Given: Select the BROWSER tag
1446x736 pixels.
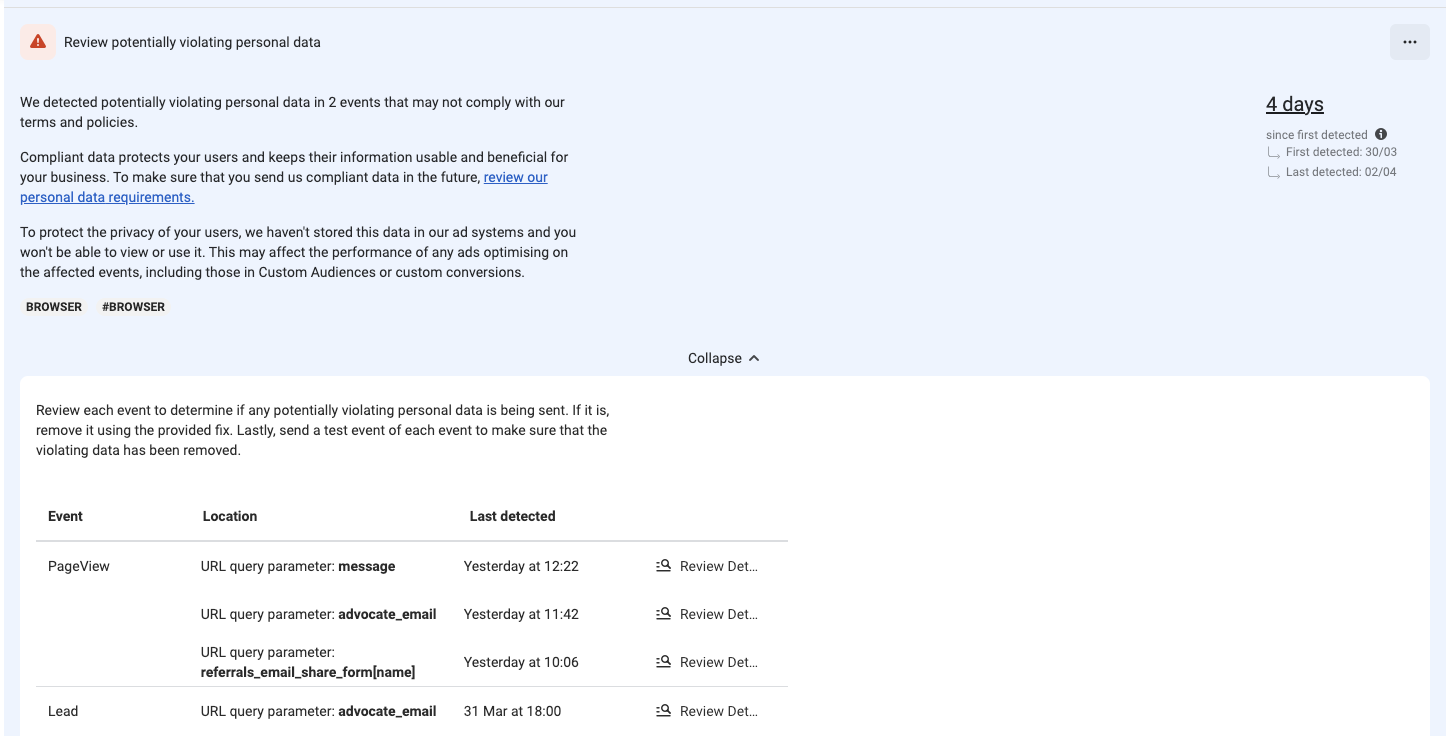Looking at the screenshot, I should click(x=53, y=306).
